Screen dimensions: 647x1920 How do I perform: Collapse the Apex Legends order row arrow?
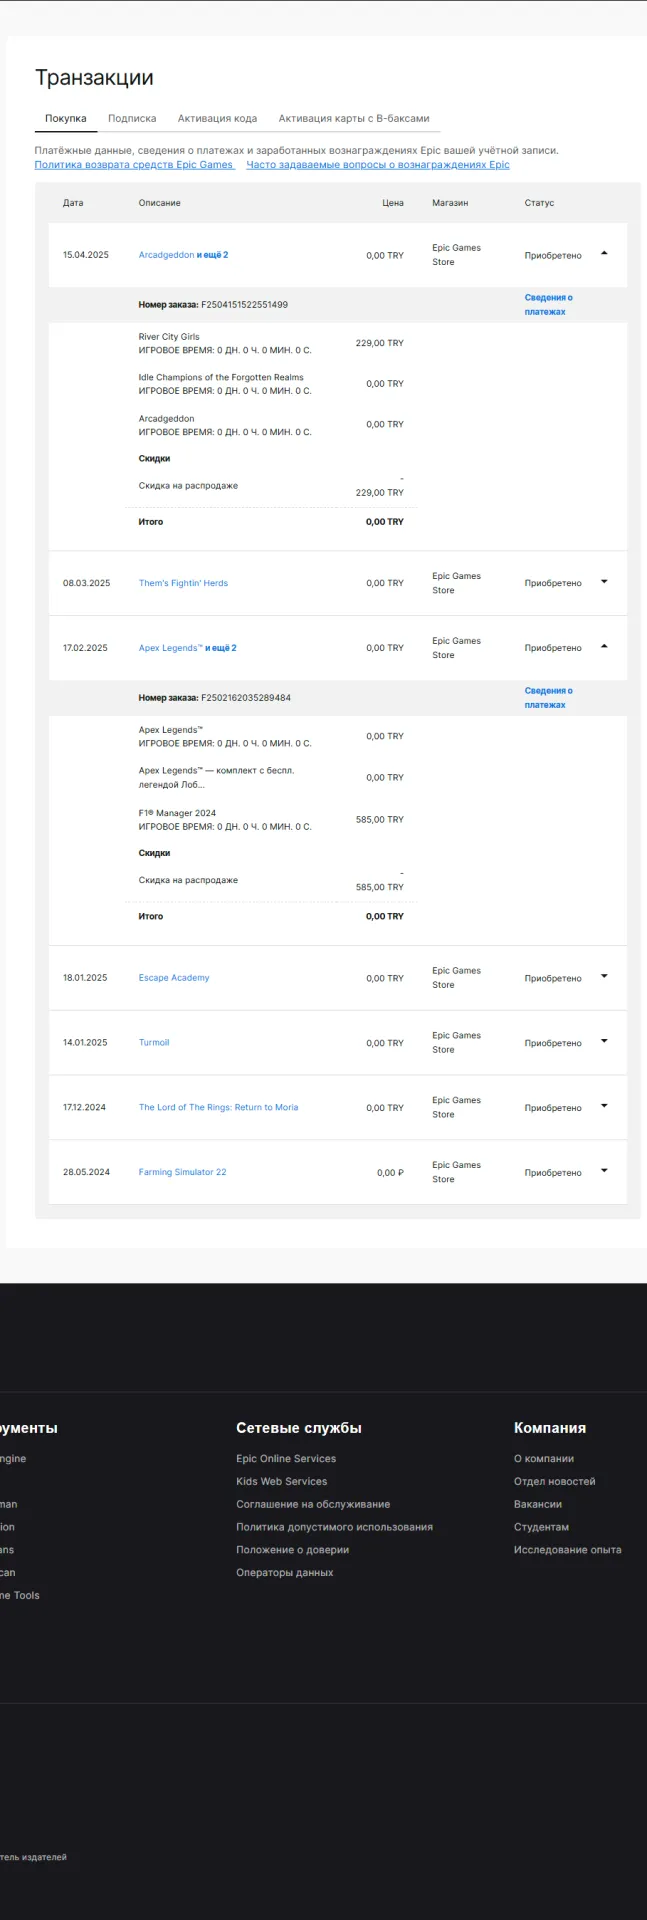(x=604, y=647)
